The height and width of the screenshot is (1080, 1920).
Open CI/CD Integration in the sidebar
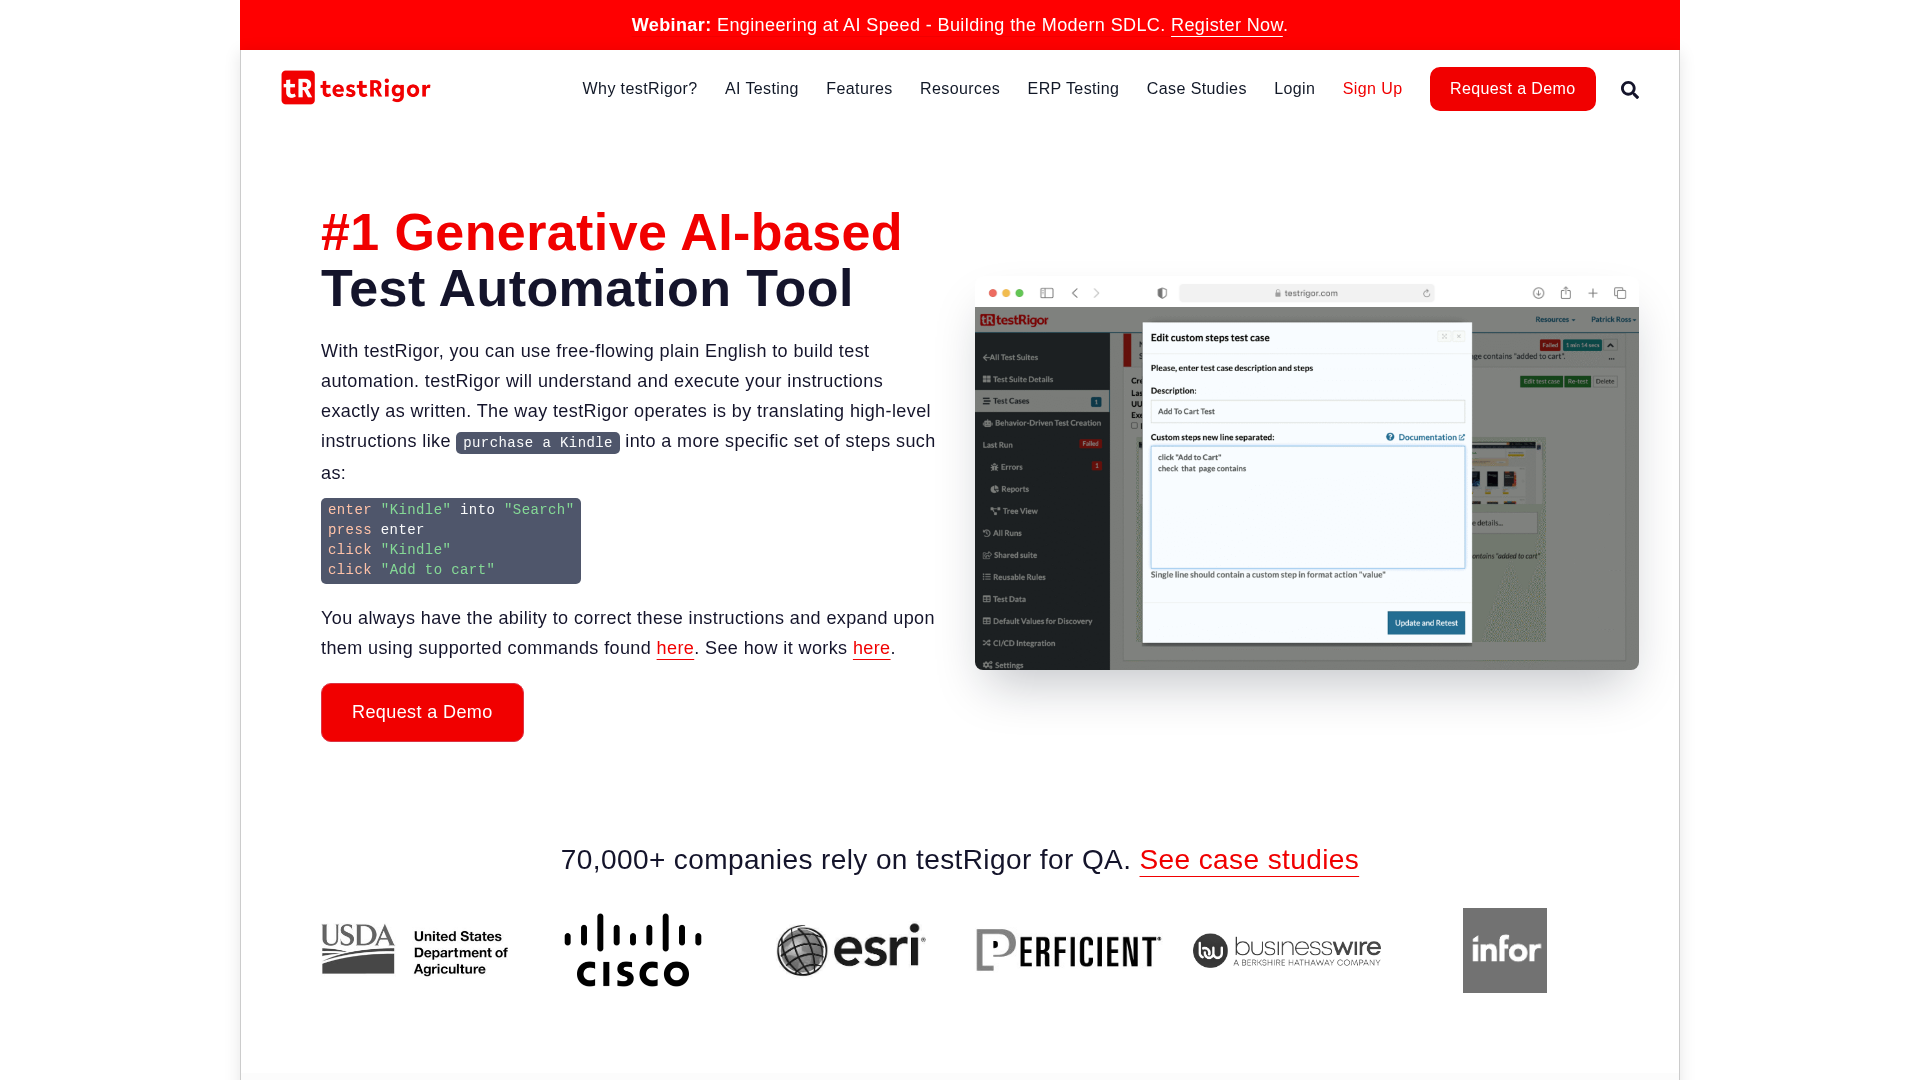point(1023,643)
